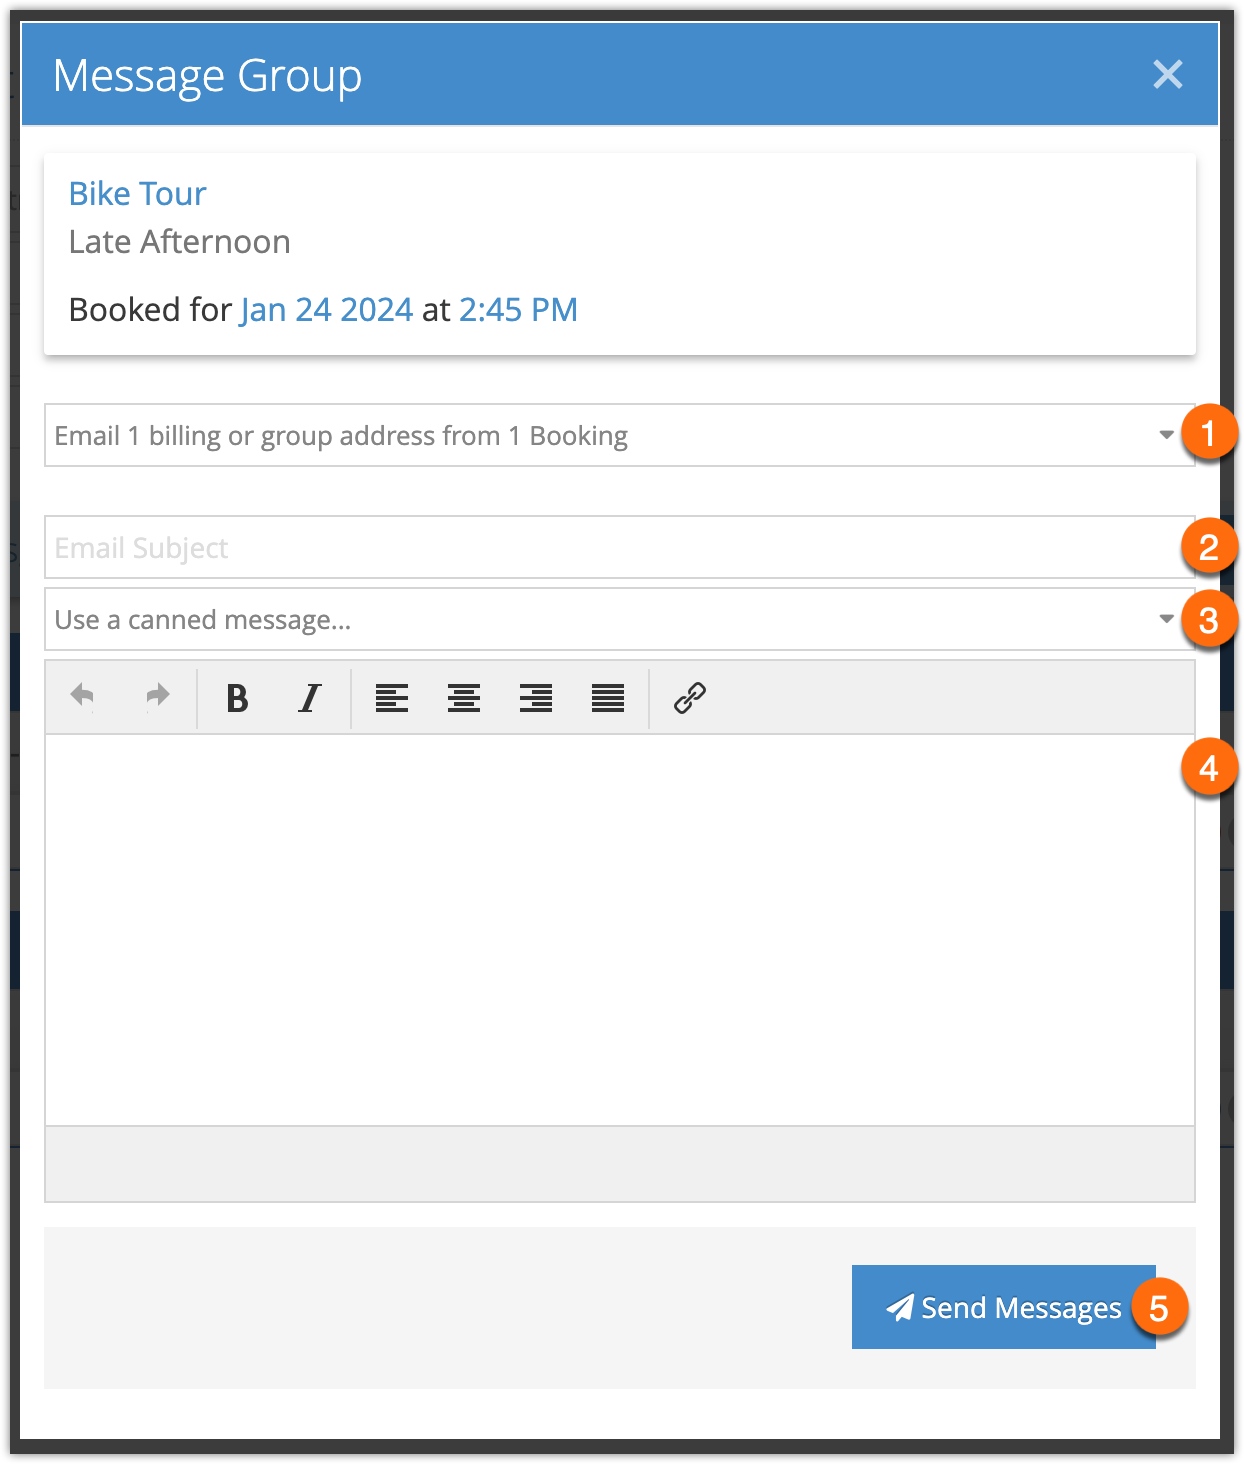Insert a hyperlink with link icon
The width and height of the screenshot is (1244, 1464).
[690, 698]
